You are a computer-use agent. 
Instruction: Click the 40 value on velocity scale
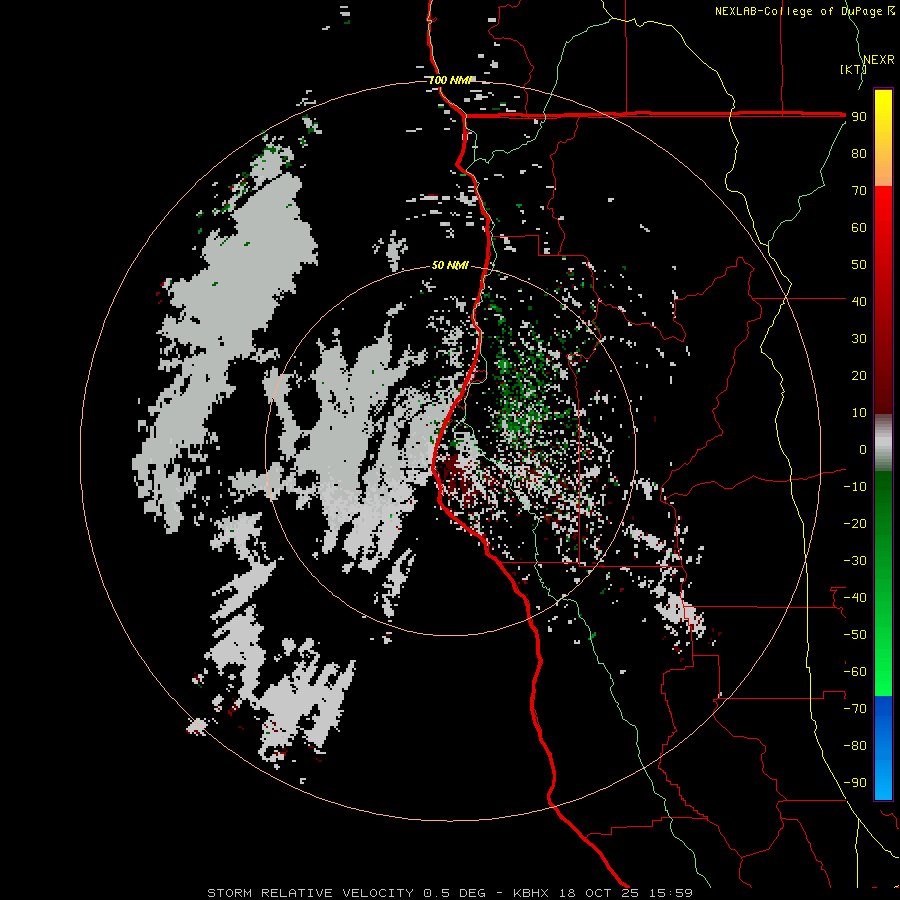859,301
